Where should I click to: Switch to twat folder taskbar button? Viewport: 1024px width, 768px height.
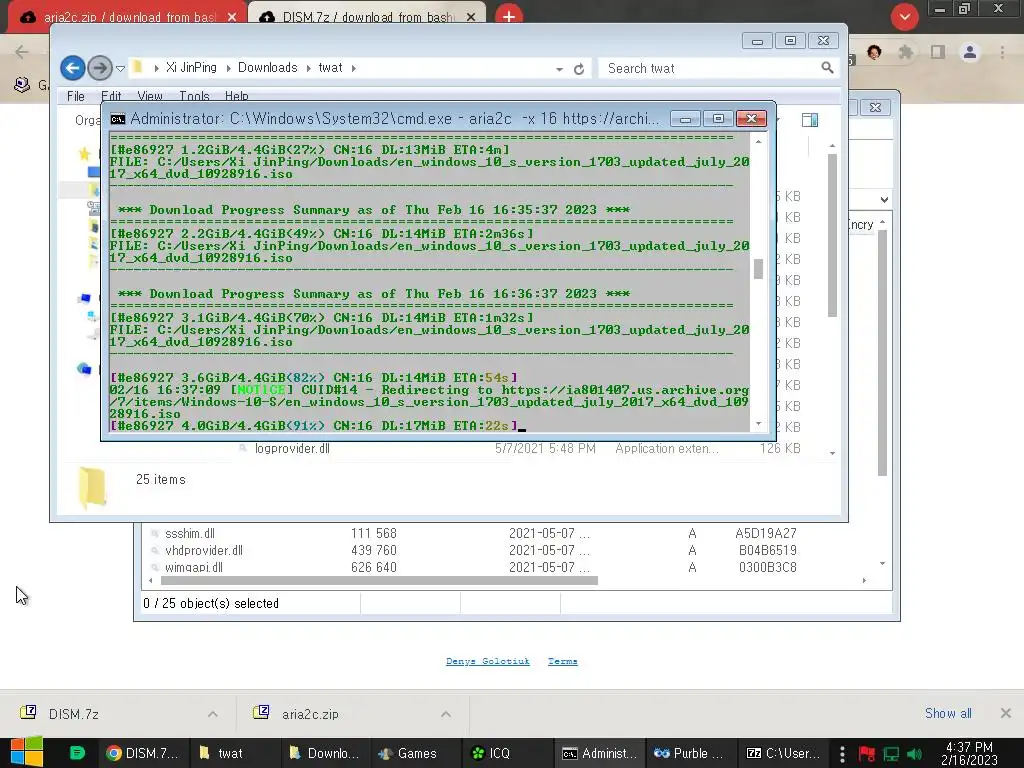click(x=234, y=753)
